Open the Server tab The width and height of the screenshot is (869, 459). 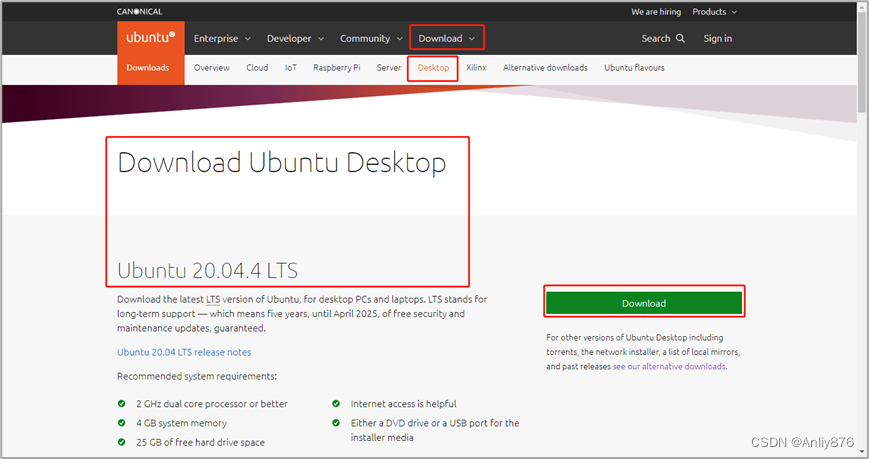tap(389, 68)
